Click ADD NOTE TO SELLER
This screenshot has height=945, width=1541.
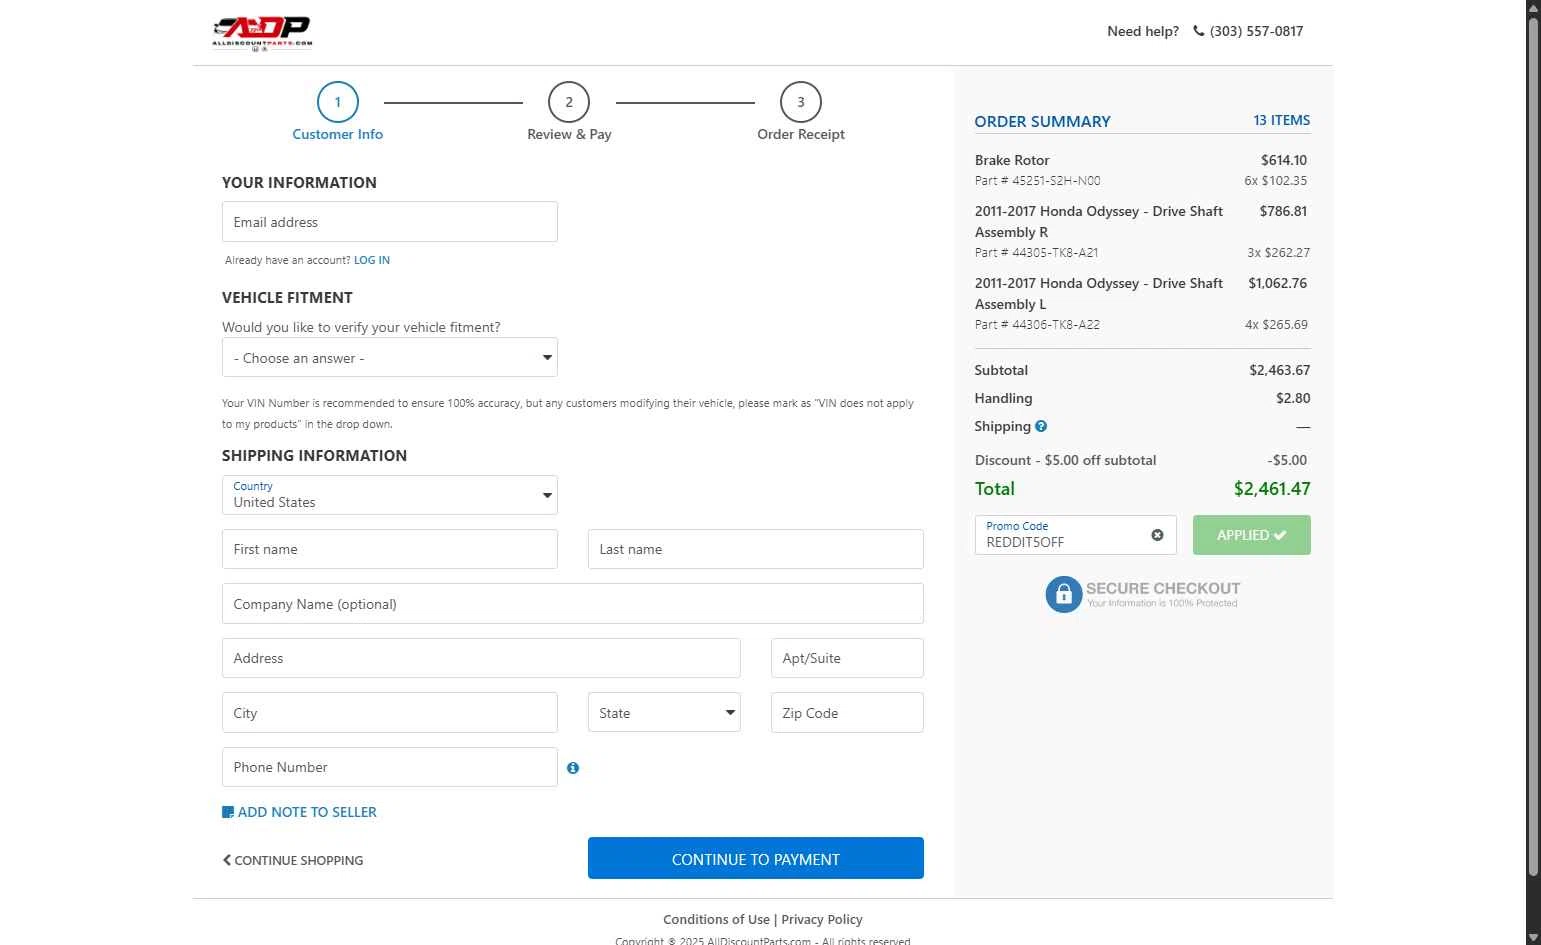(307, 812)
